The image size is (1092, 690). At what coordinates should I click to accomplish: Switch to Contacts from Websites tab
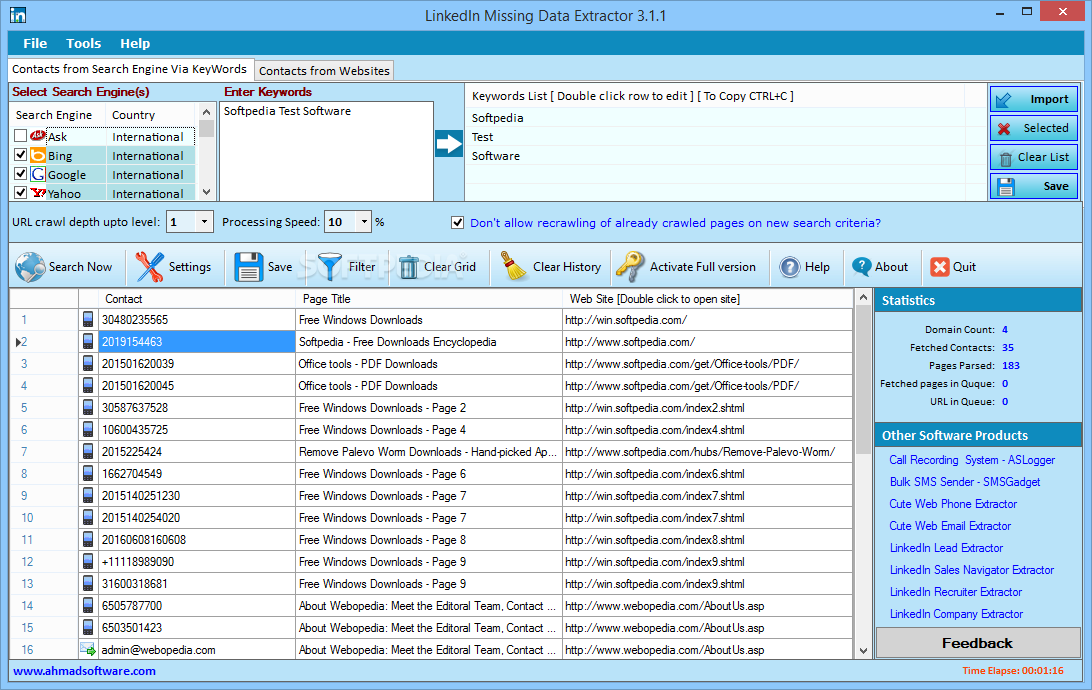click(x=324, y=71)
